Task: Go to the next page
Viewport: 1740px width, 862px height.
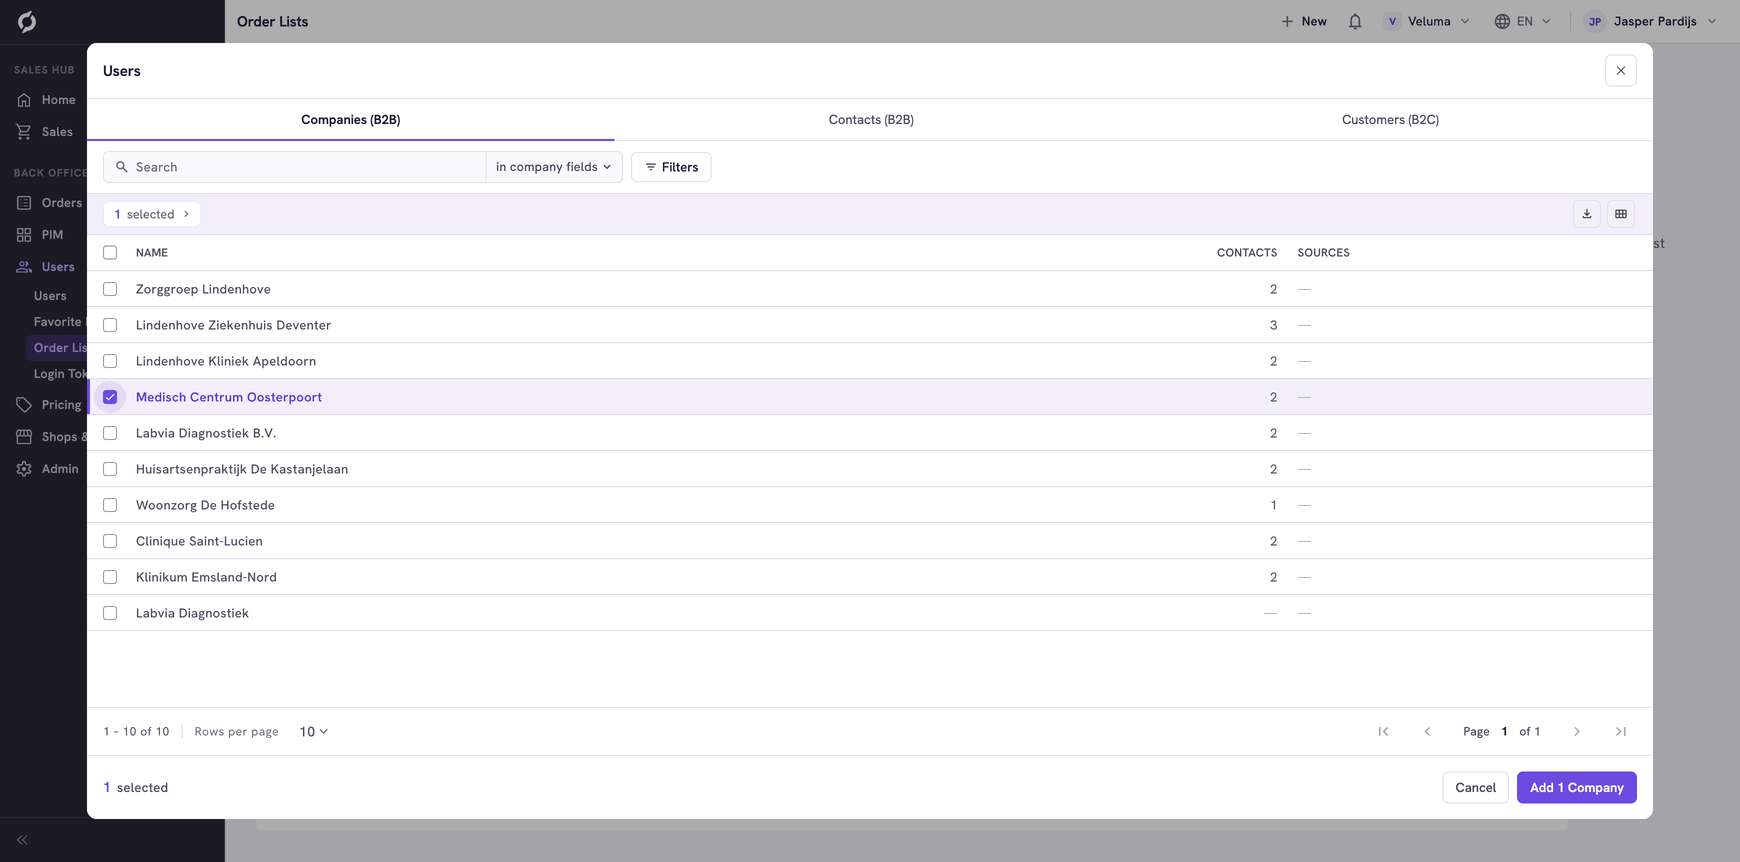Action: tap(1577, 732)
